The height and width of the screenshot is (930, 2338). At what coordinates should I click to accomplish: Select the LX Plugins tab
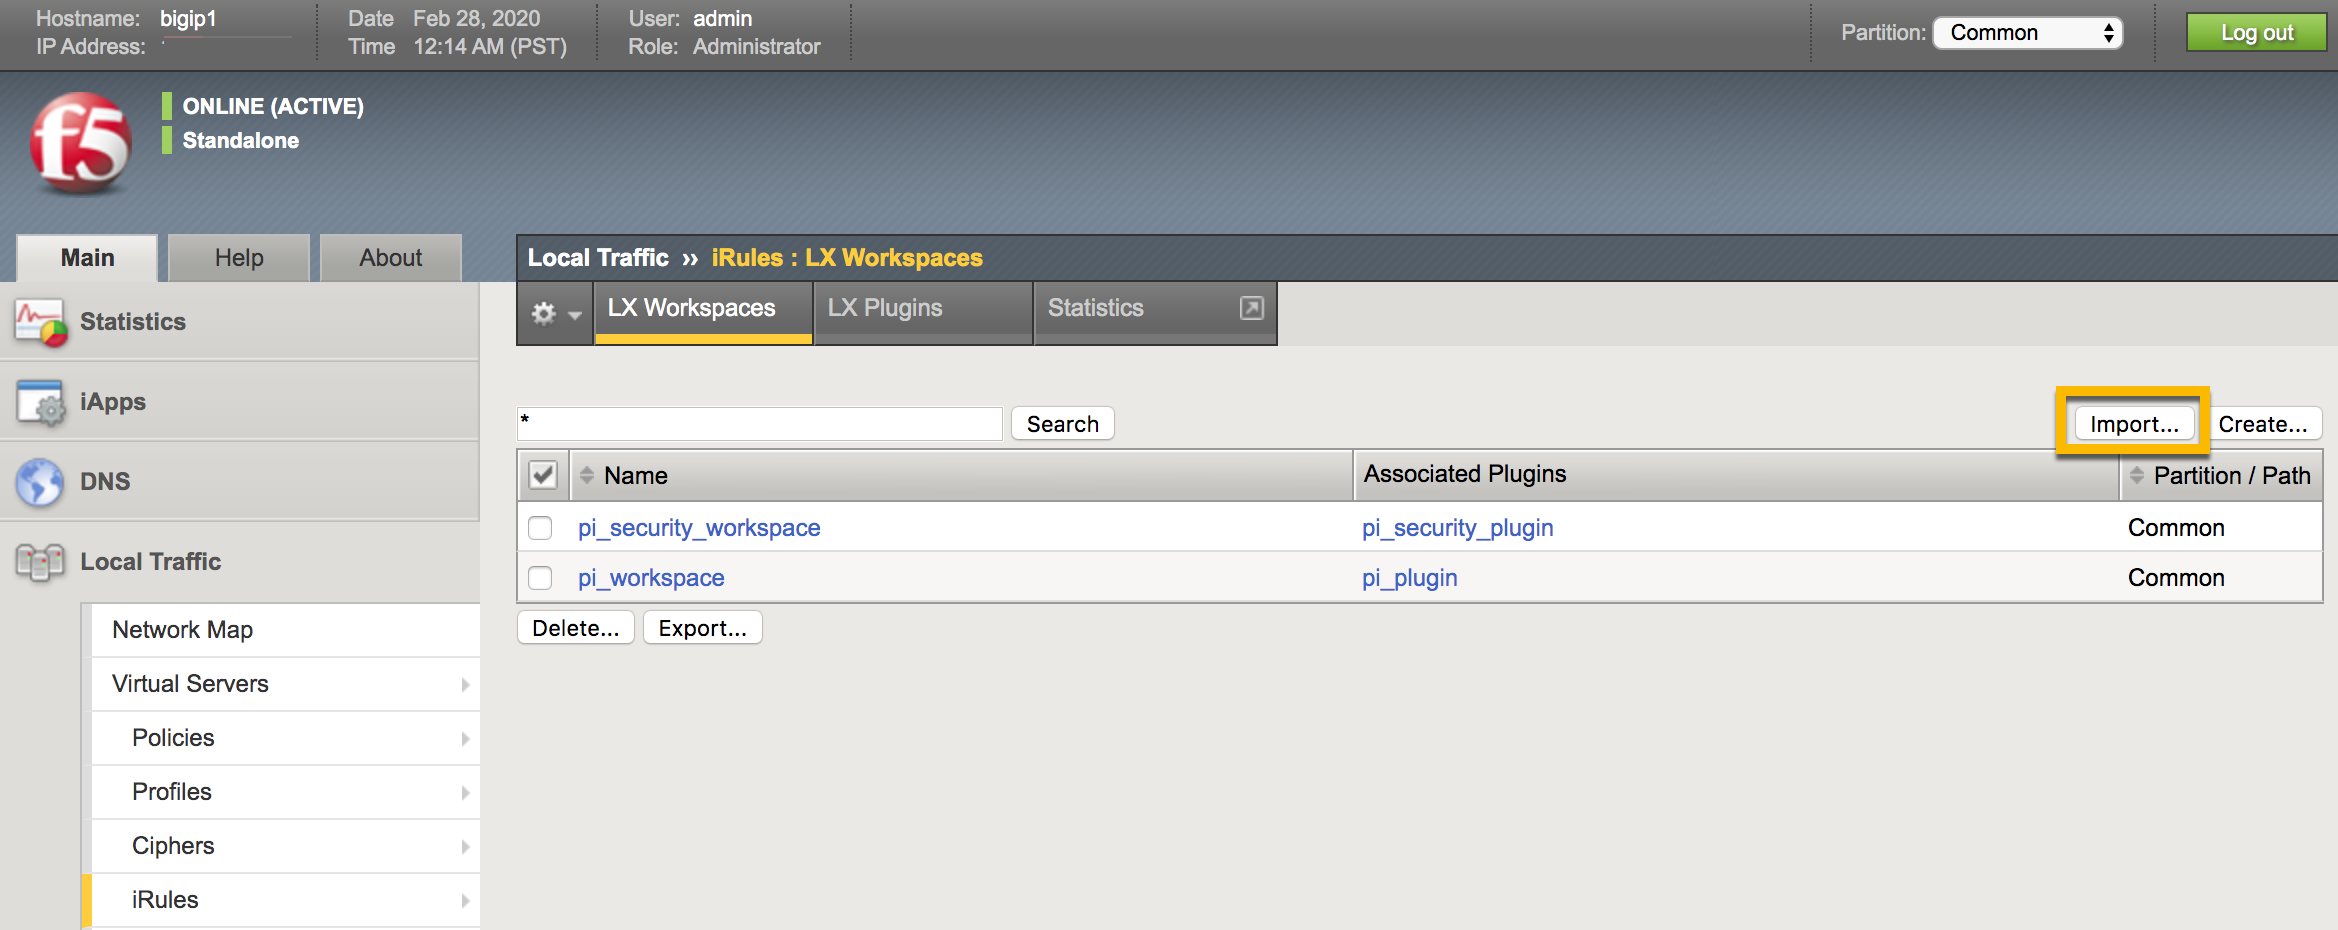[x=923, y=312]
